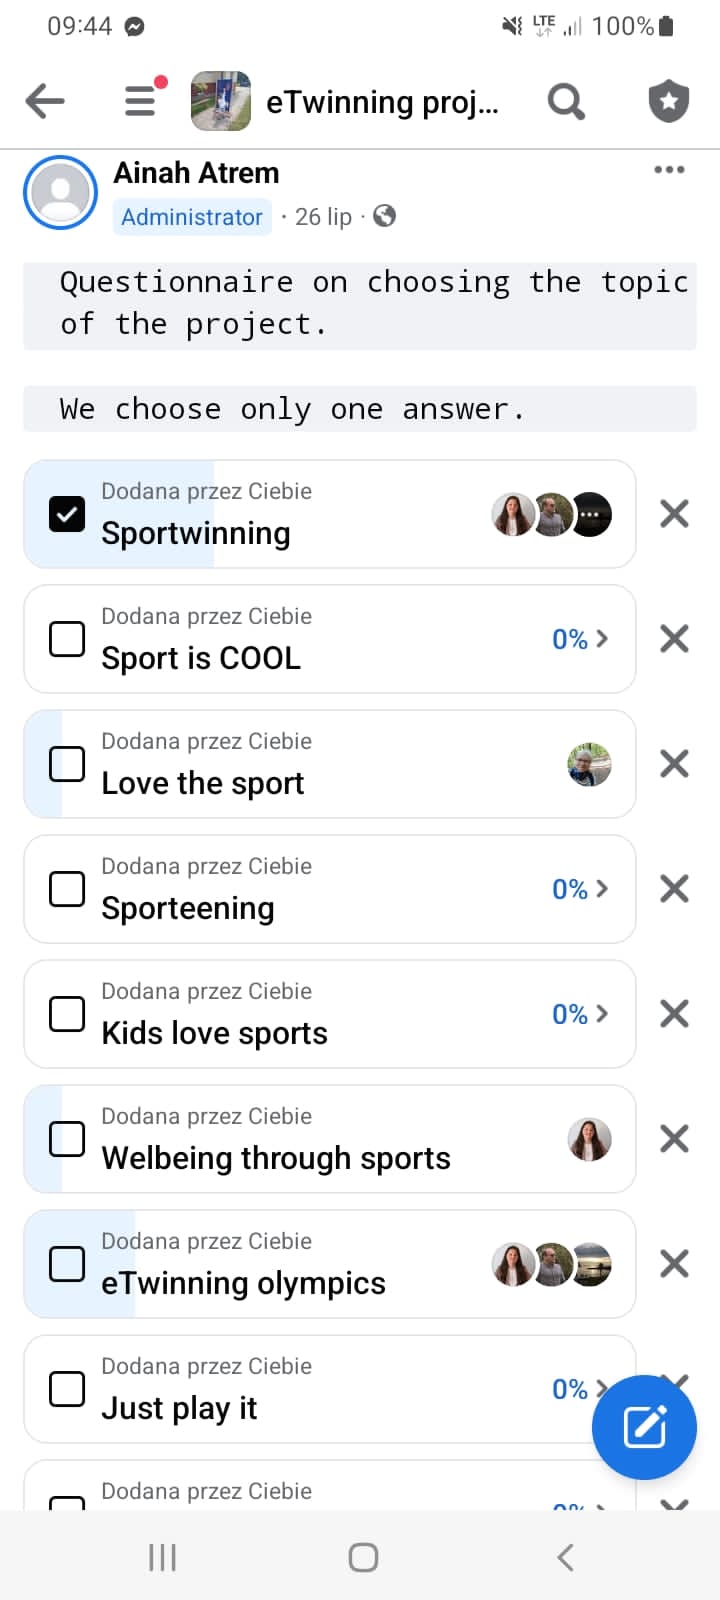Open the eTwinning group cover thumbnail
The image size is (720, 1600).
click(x=221, y=101)
